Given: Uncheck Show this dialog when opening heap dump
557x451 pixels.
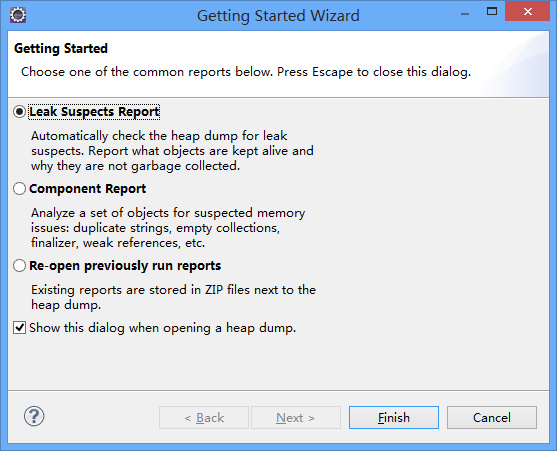Looking at the screenshot, I should 19,327.
